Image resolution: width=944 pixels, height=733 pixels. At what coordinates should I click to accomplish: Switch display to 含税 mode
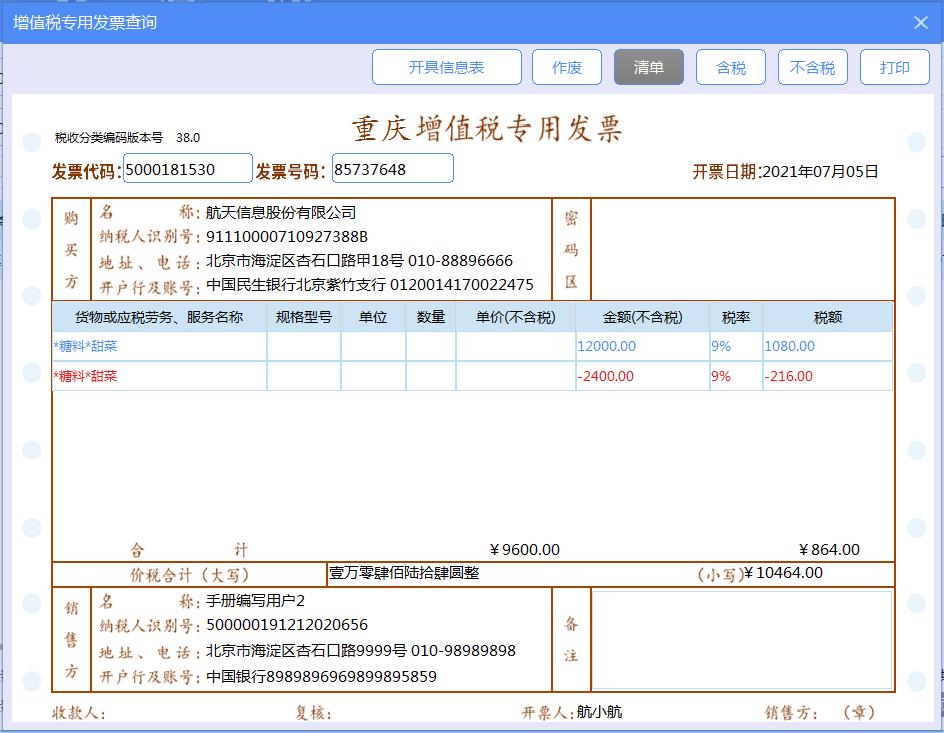pos(730,67)
